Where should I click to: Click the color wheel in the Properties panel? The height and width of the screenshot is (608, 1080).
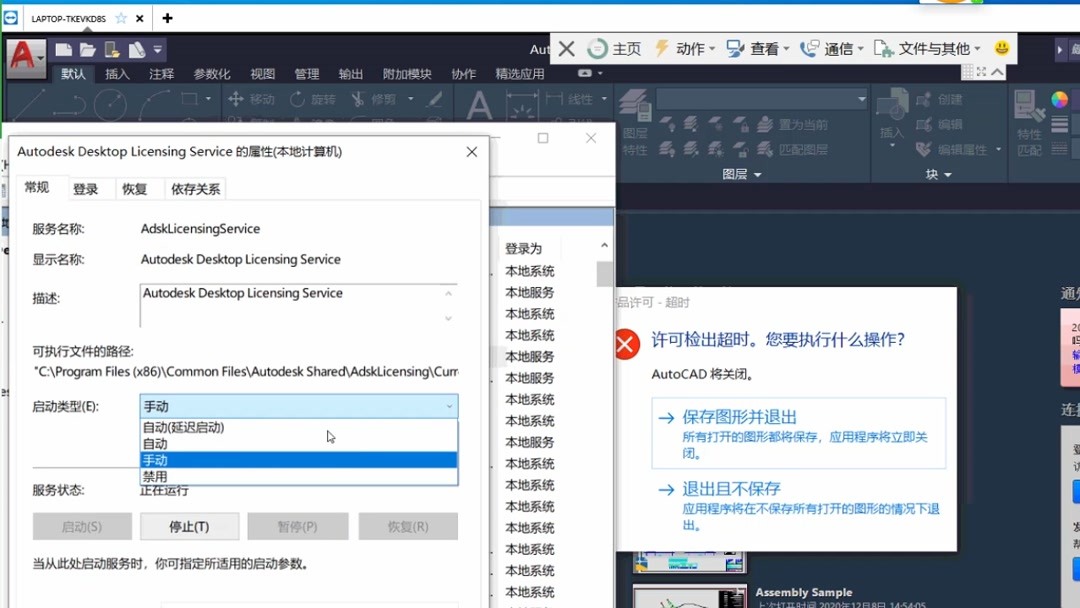(x=1058, y=98)
